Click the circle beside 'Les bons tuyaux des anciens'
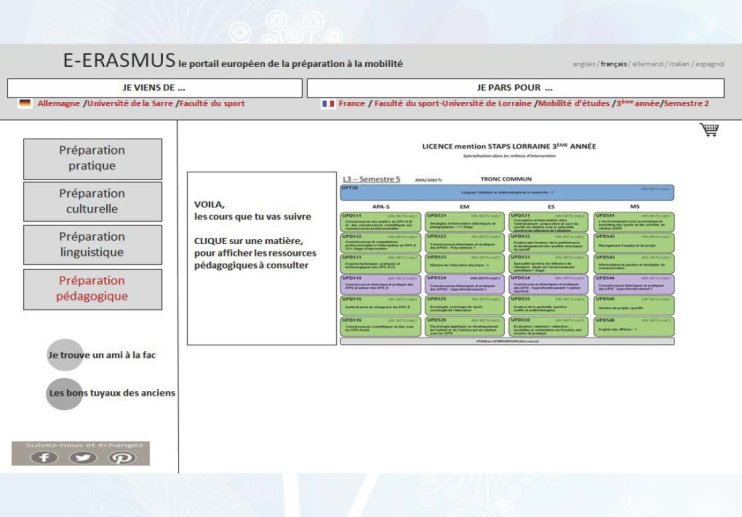Screen dimensions: 742x517 tap(64, 394)
